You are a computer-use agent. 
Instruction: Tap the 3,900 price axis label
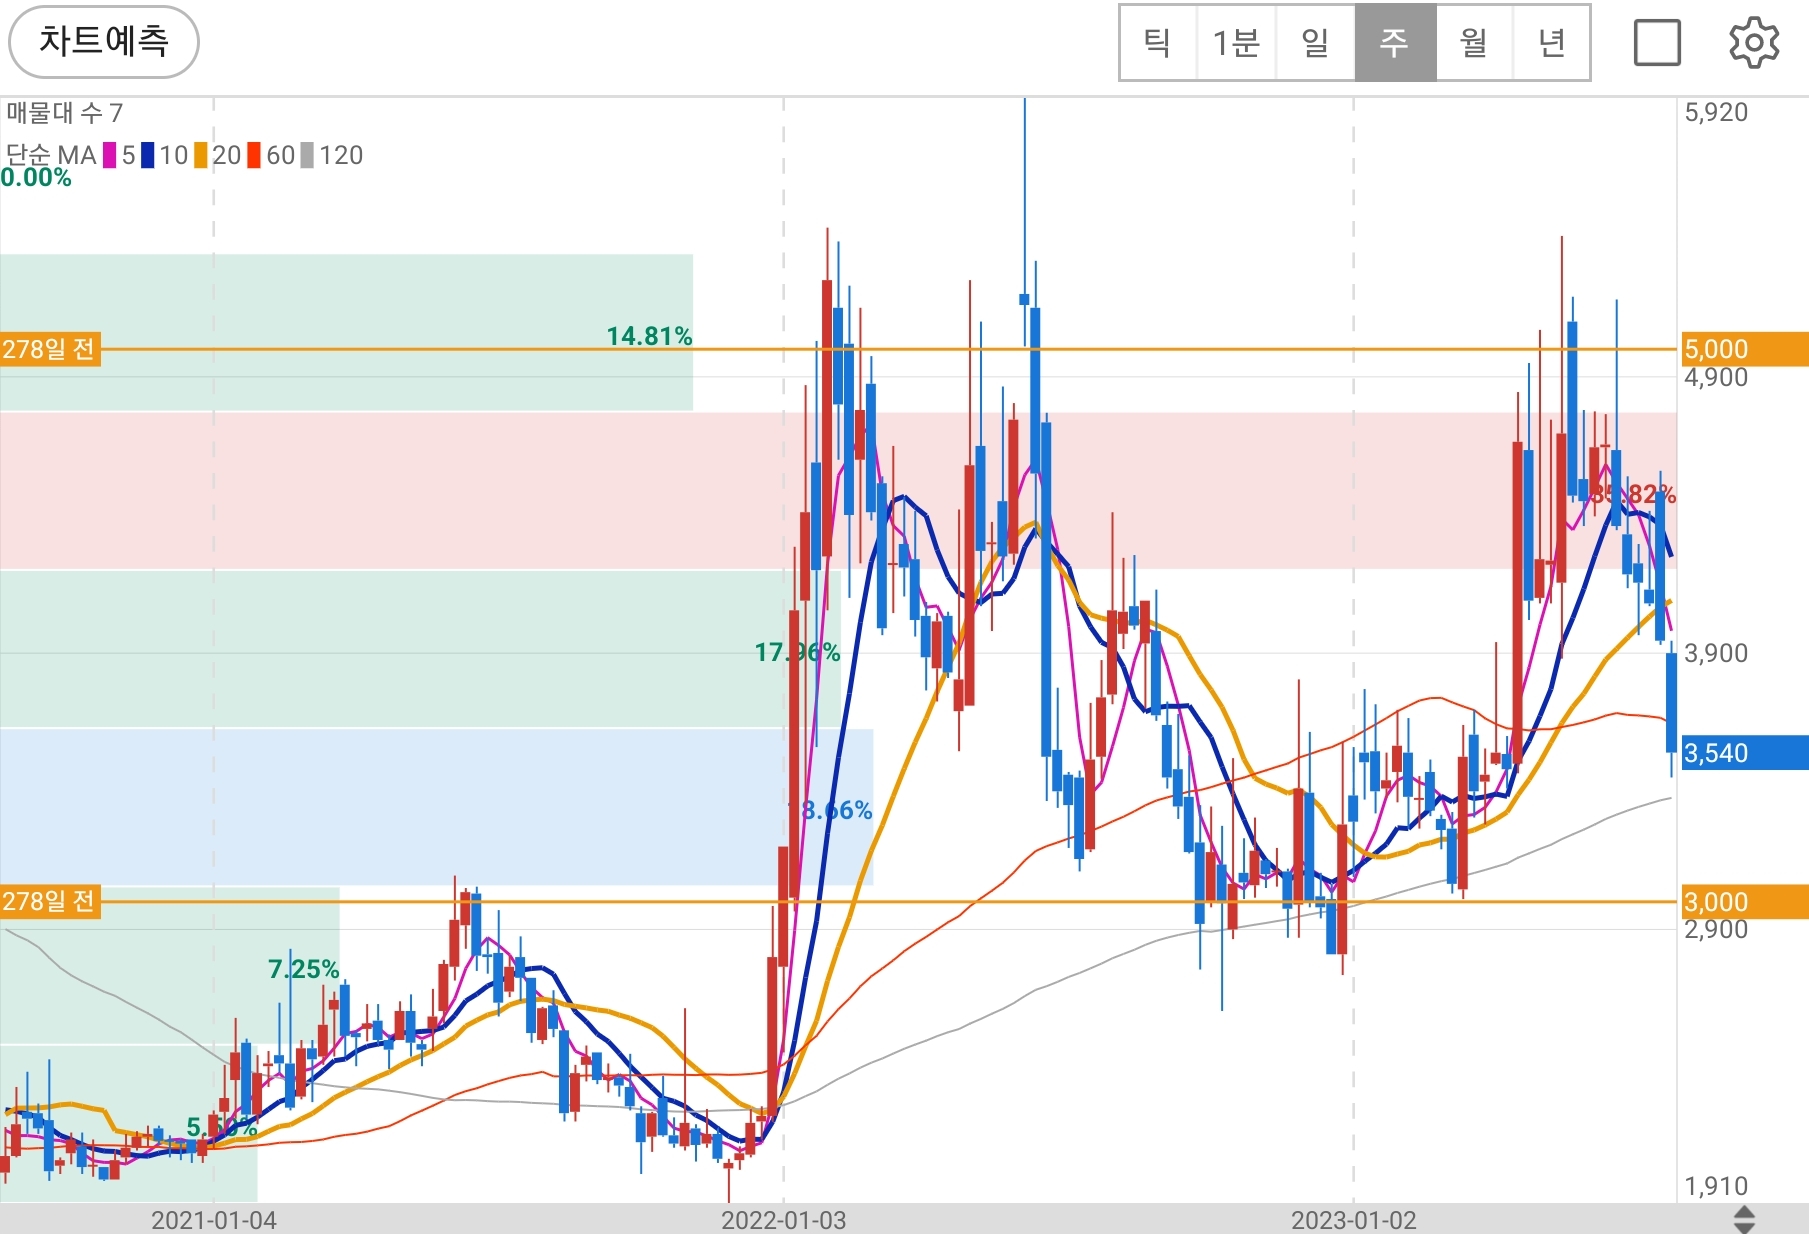tap(1716, 654)
